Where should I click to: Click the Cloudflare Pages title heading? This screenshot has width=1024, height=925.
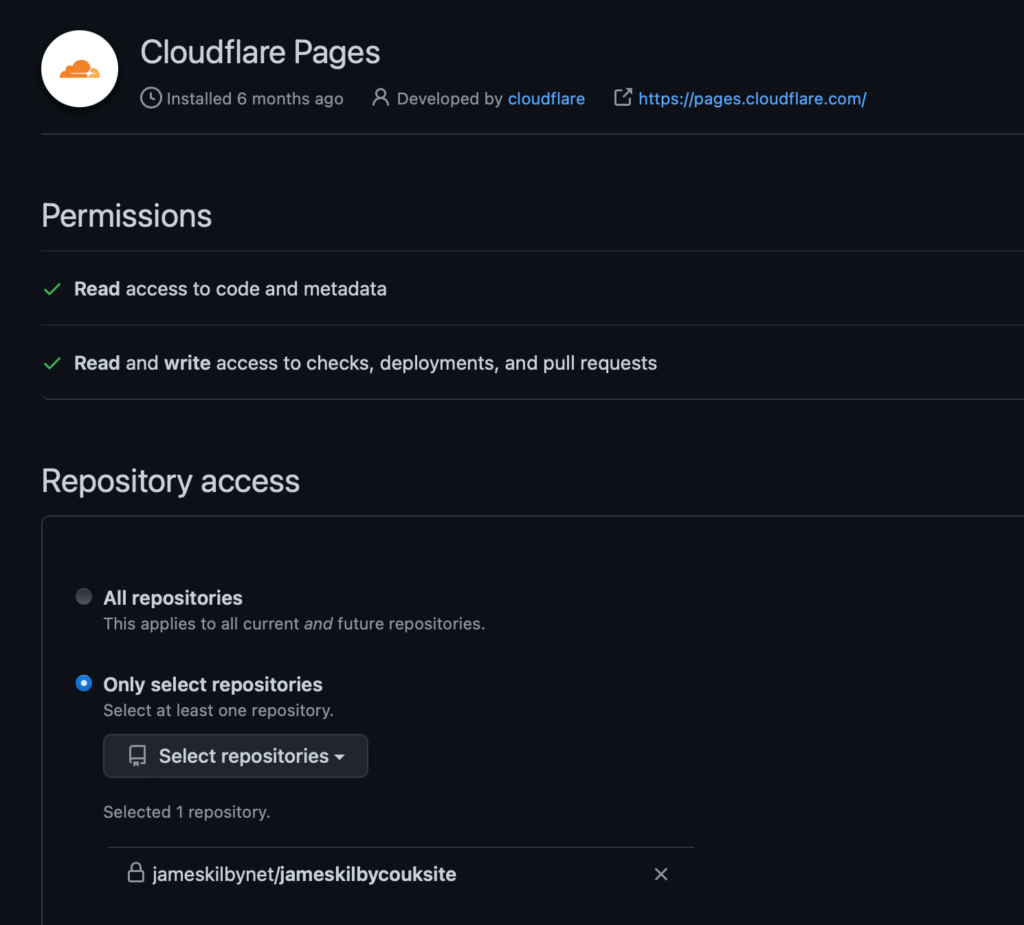260,52
